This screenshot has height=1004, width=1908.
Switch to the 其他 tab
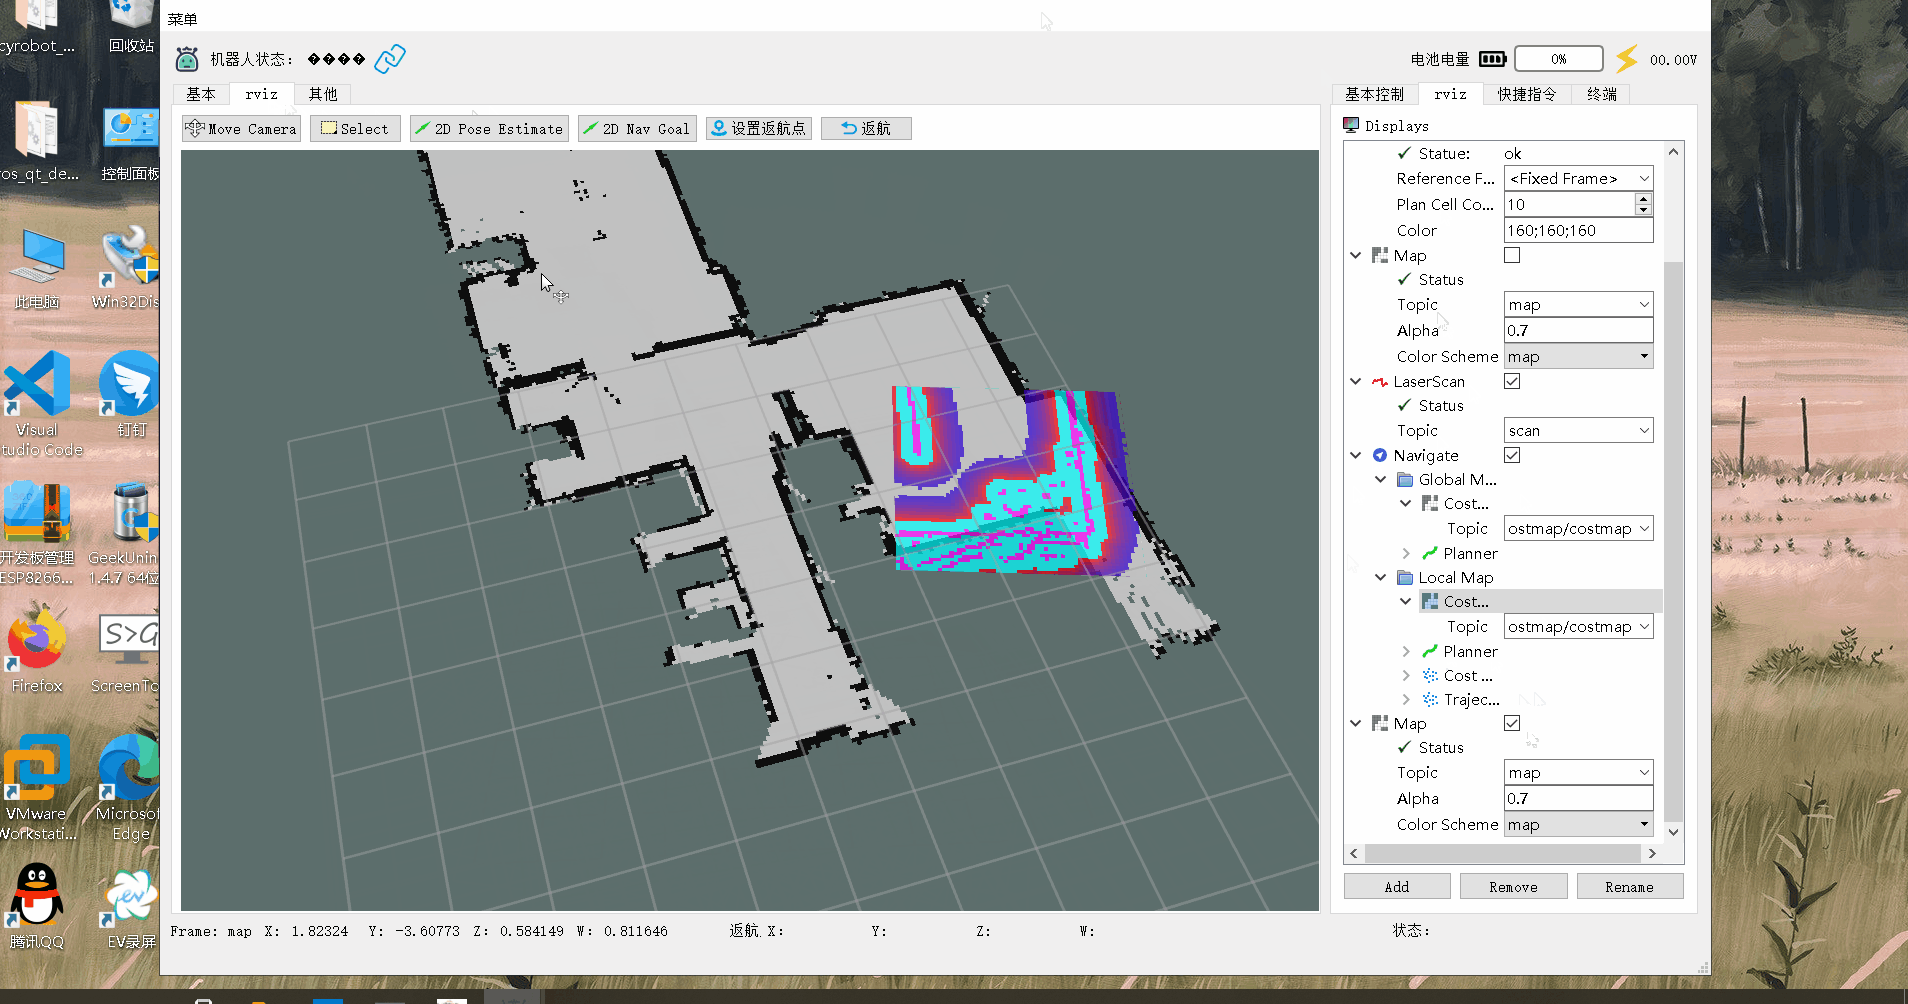coord(321,93)
